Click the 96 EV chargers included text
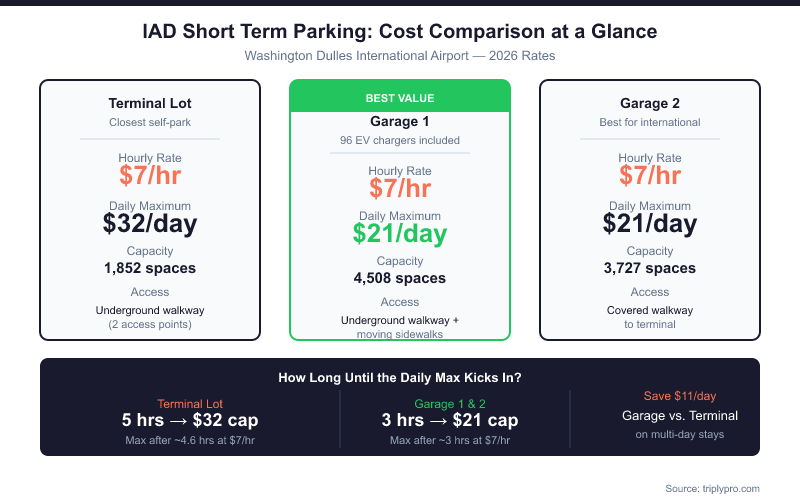The height and width of the screenshot is (500, 800). click(x=400, y=141)
